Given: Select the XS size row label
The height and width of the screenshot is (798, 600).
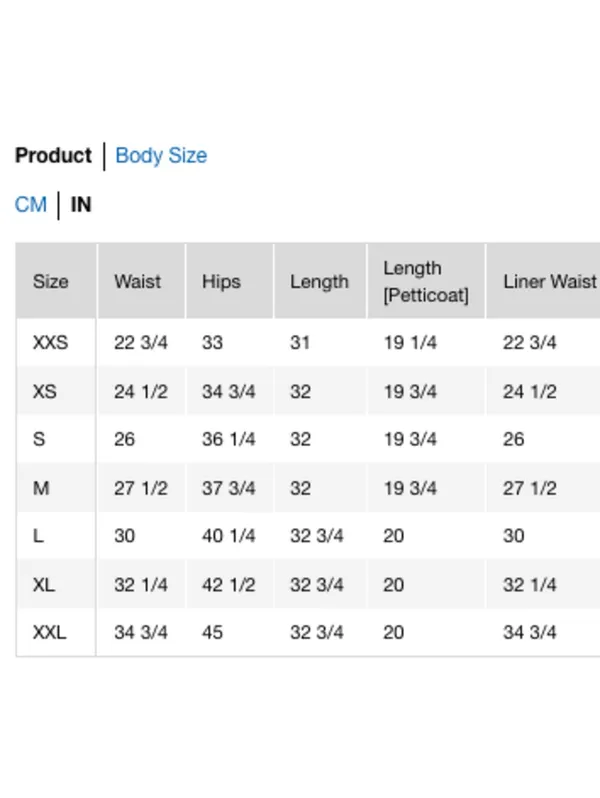Looking at the screenshot, I should click(45, 391).
